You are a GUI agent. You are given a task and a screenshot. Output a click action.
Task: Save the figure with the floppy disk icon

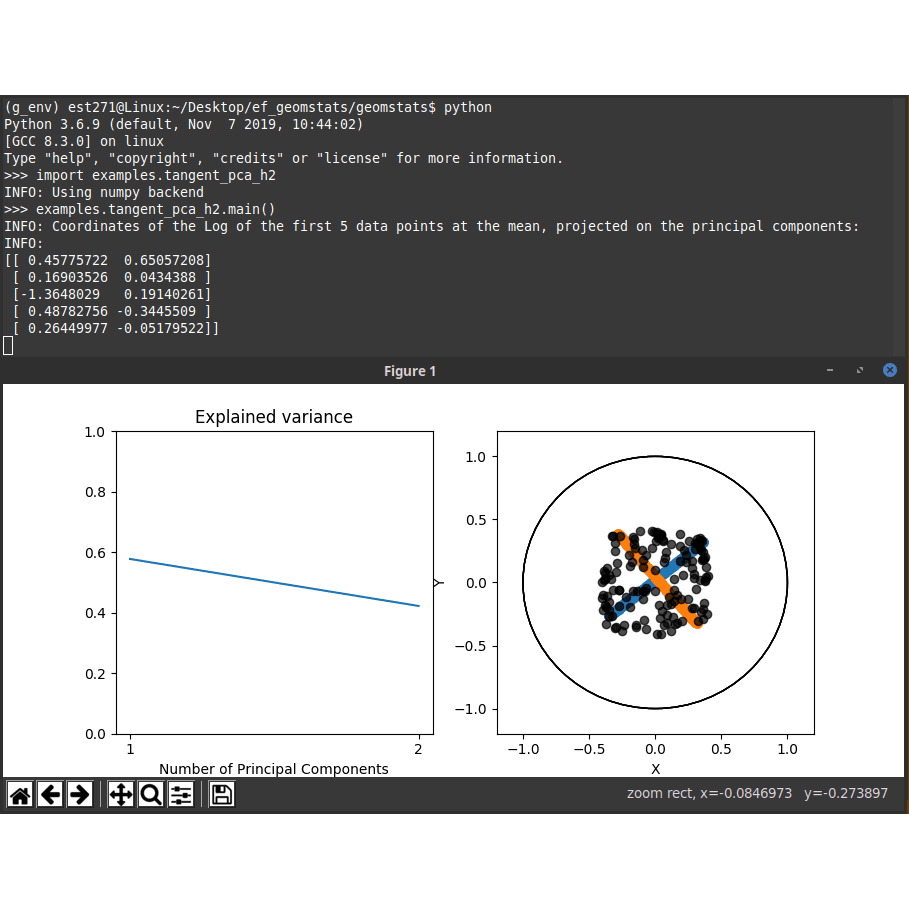click(x=222, y=795)
